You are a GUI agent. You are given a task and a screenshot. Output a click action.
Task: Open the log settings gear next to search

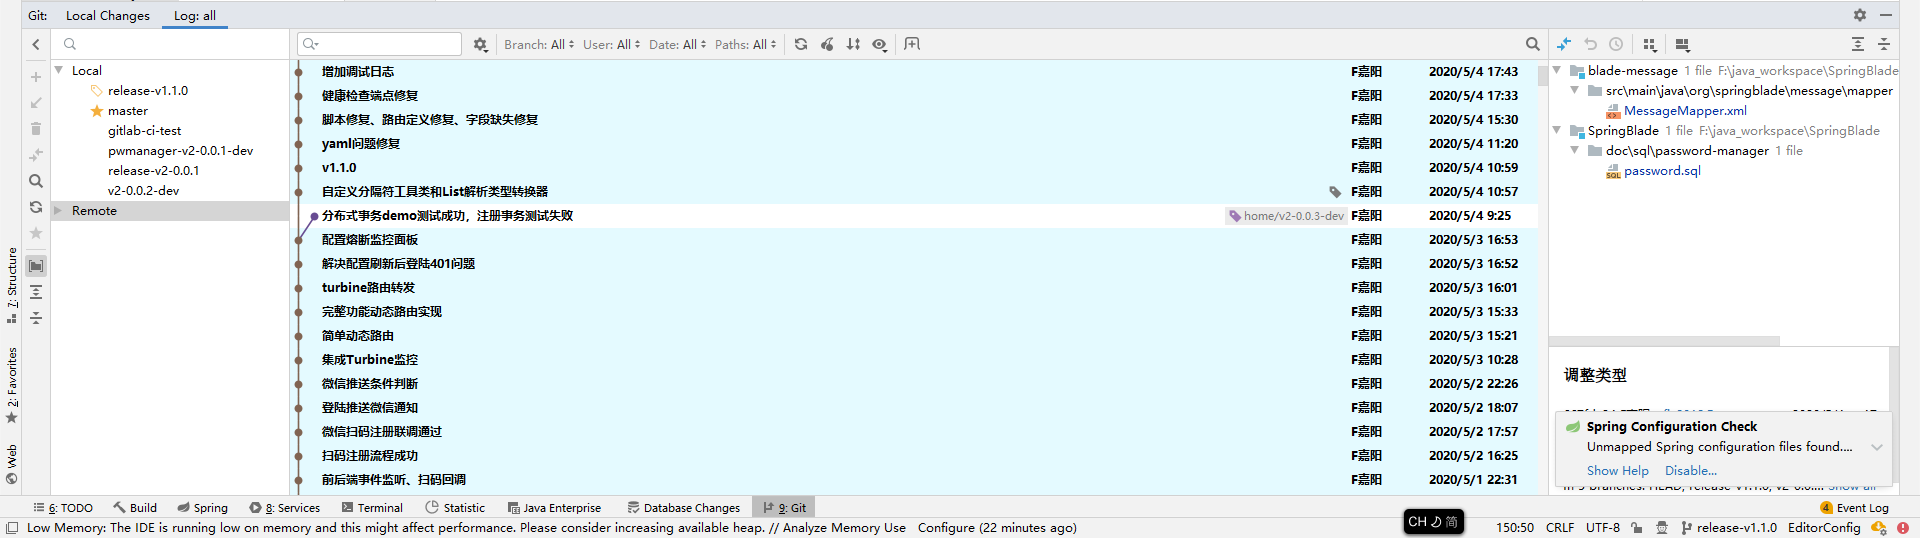tap(481, 44)
